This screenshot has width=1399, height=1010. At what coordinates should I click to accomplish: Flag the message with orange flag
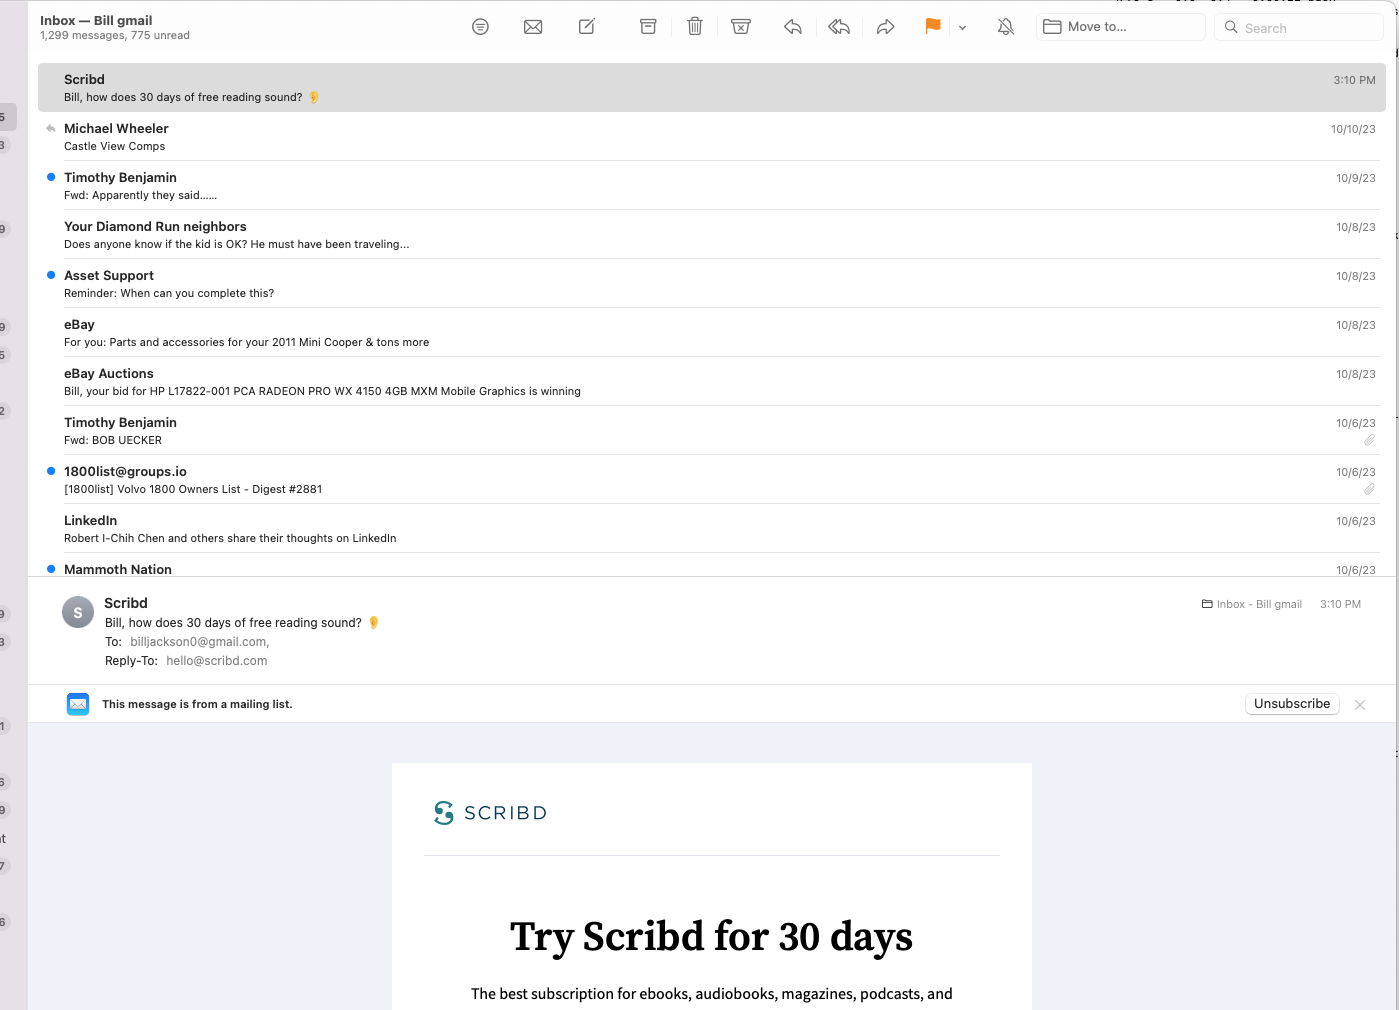coord(932,27)
